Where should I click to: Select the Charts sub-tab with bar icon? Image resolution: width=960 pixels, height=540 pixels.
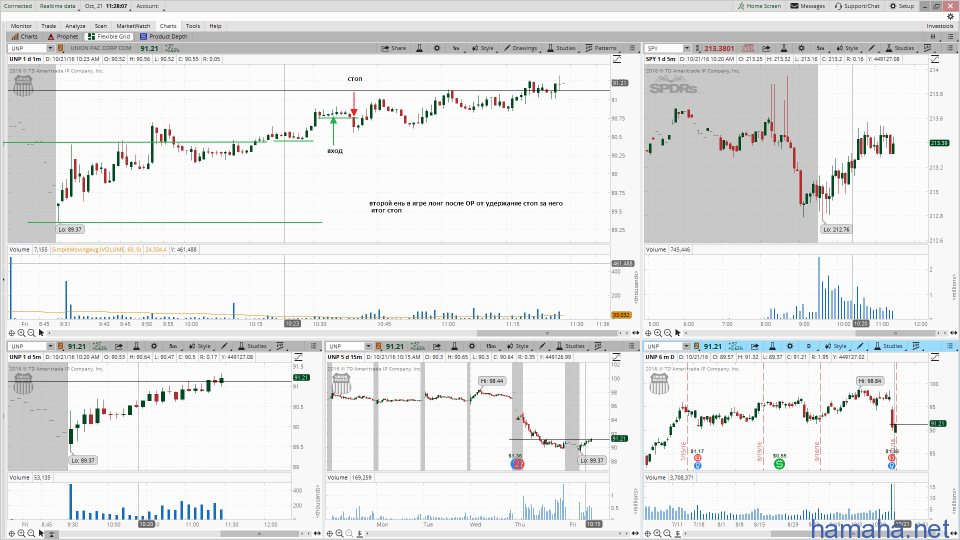tap(24, 37)
